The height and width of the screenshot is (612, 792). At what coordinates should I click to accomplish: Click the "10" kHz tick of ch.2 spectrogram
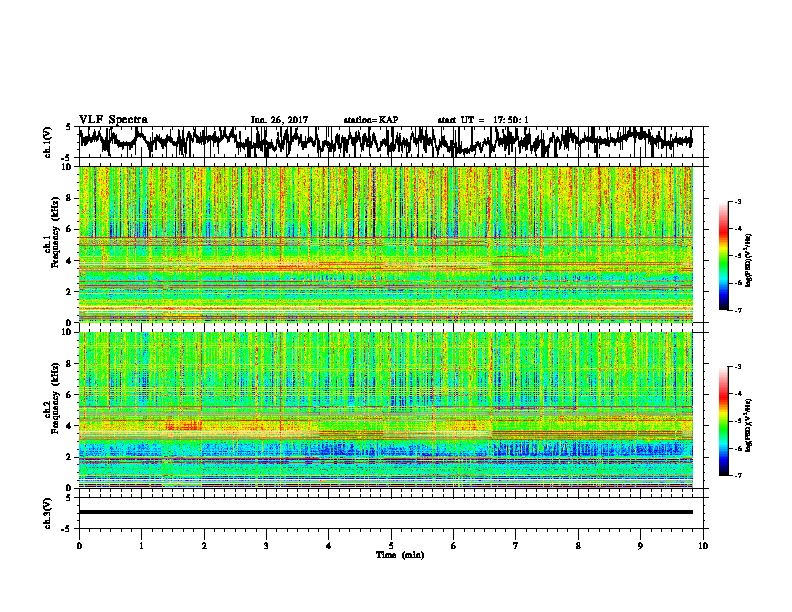click(x=69, y=332)
